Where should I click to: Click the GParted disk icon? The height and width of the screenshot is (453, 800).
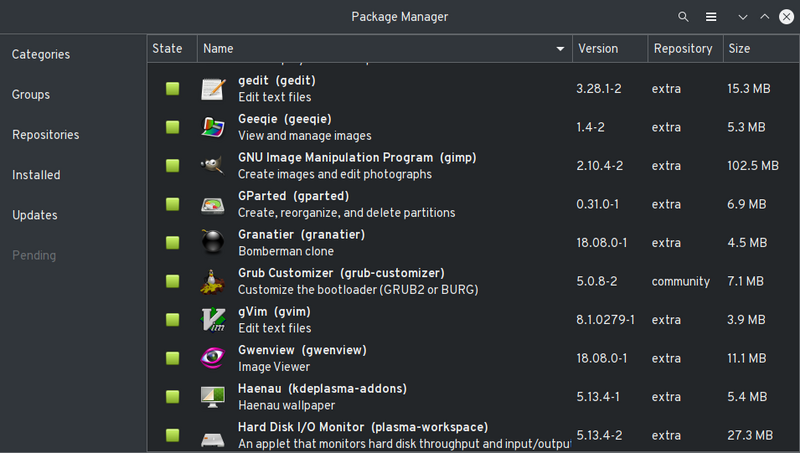(213, 204)
